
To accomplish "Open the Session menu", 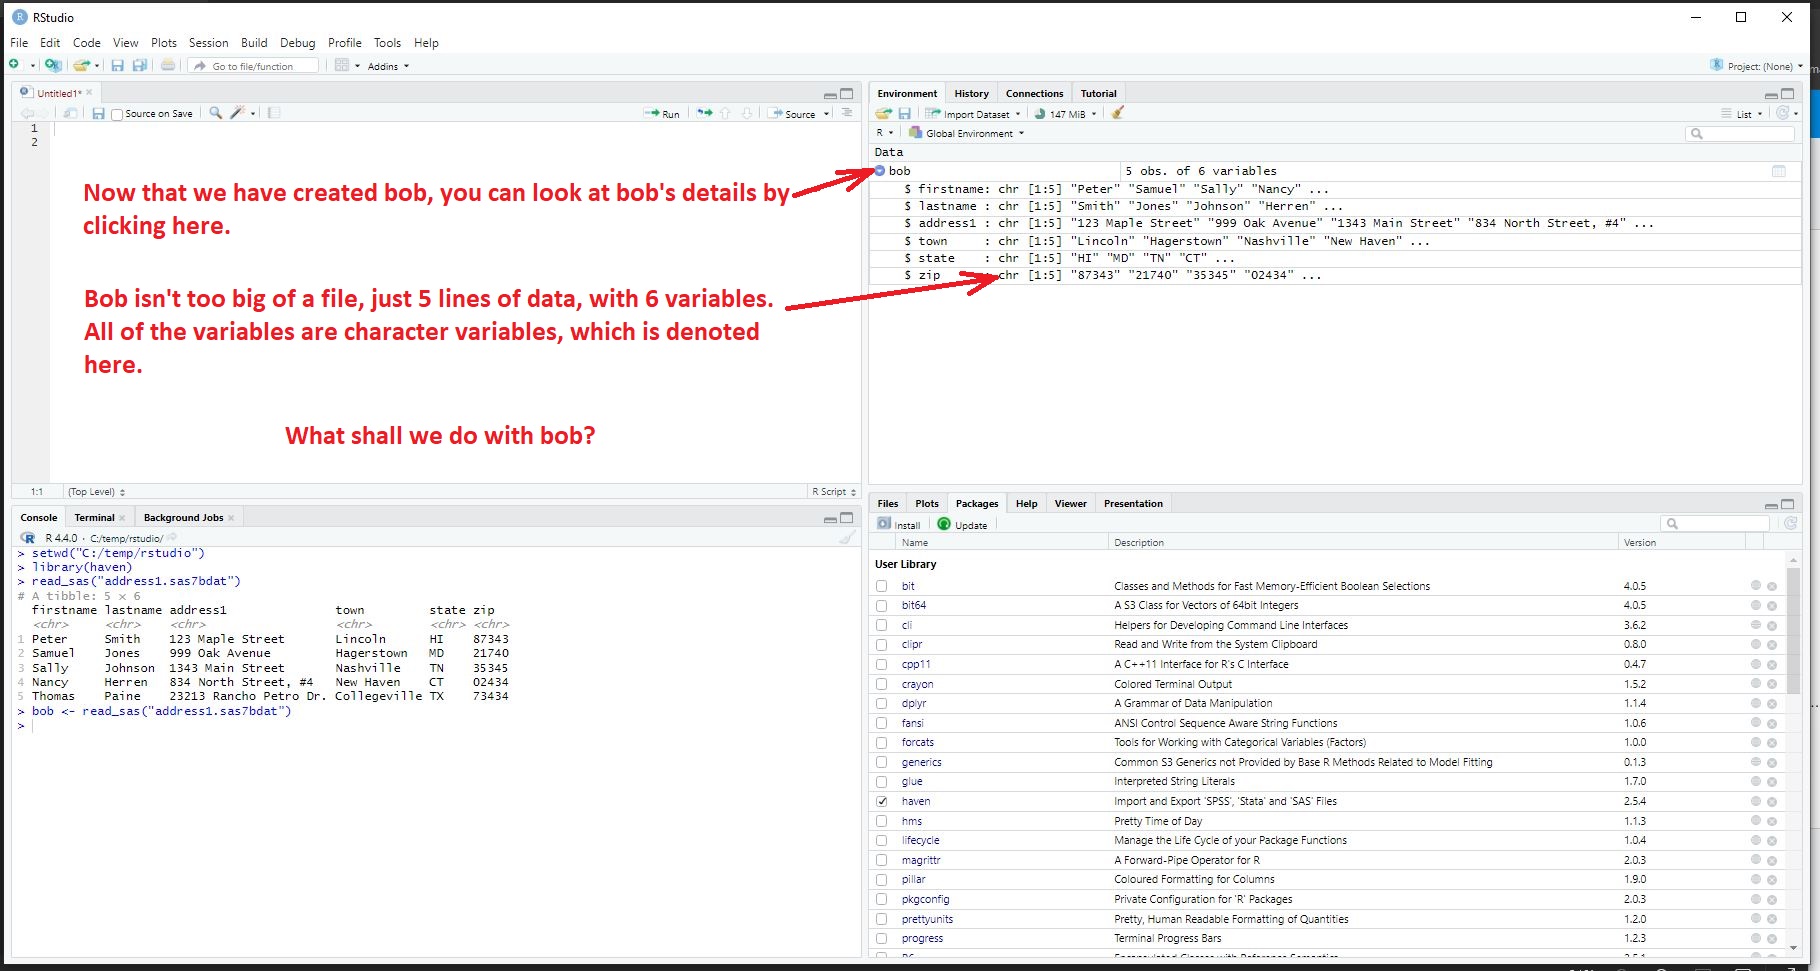I will point(208,43).
